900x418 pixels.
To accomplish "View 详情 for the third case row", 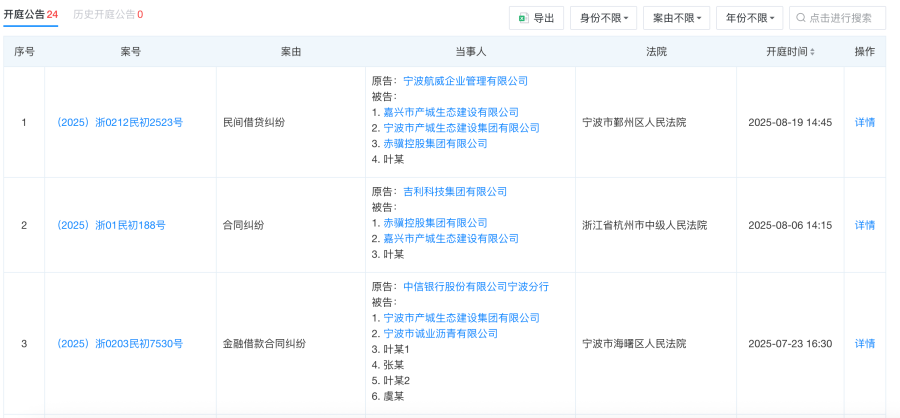I will (864, 344).
